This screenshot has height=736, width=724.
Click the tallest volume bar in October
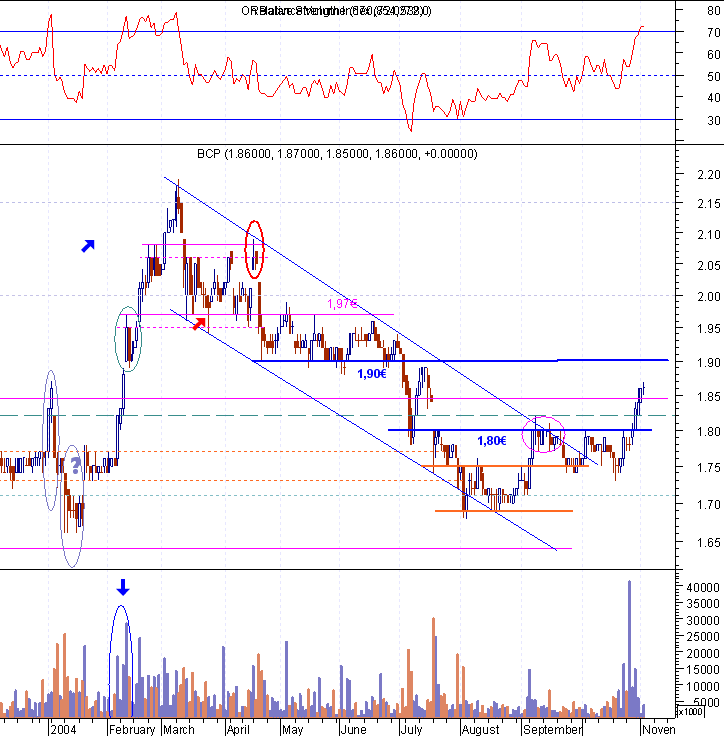click(629, 649)
